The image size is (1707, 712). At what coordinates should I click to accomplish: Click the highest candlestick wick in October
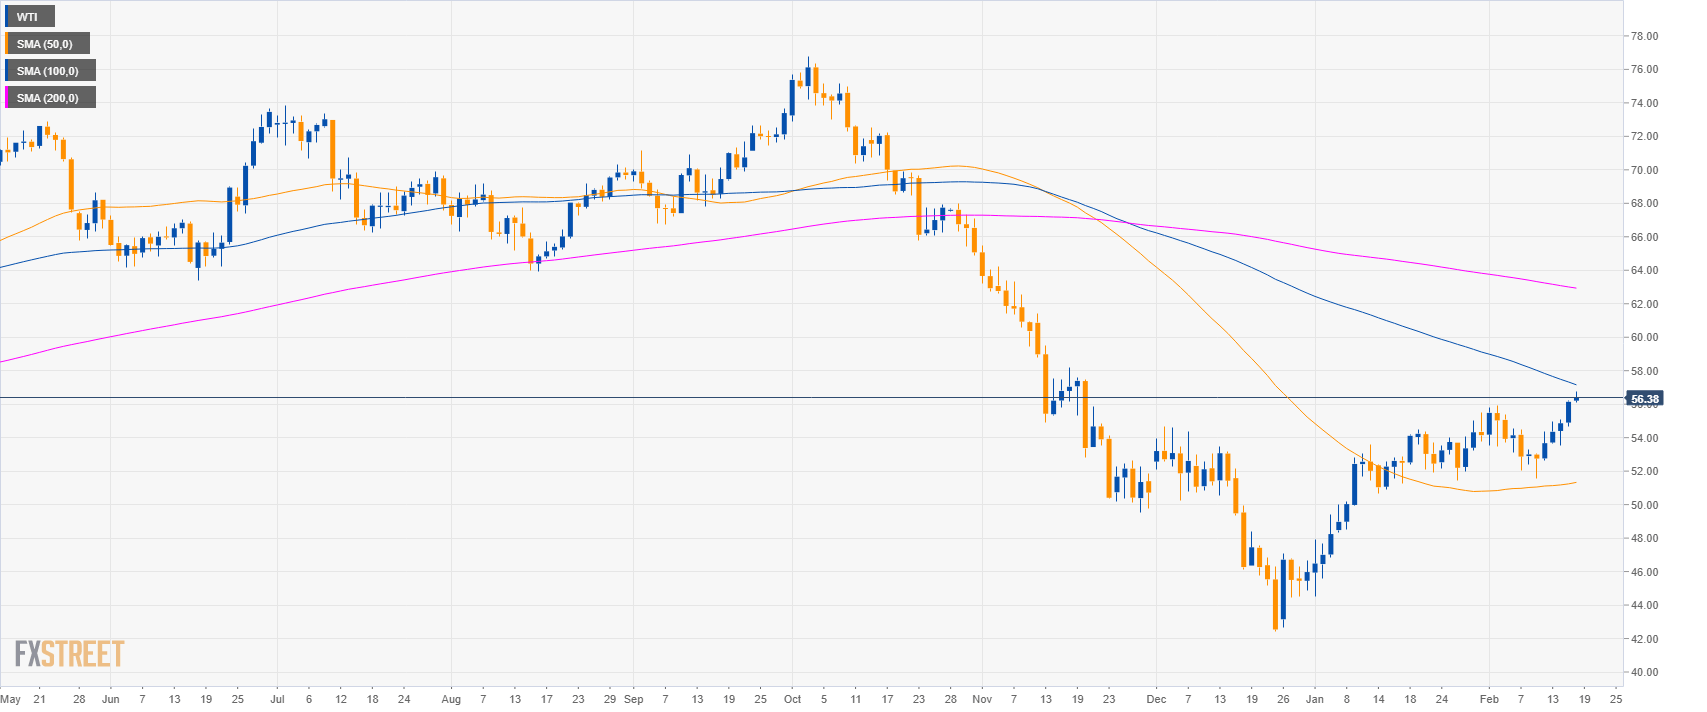click(808, 62)
